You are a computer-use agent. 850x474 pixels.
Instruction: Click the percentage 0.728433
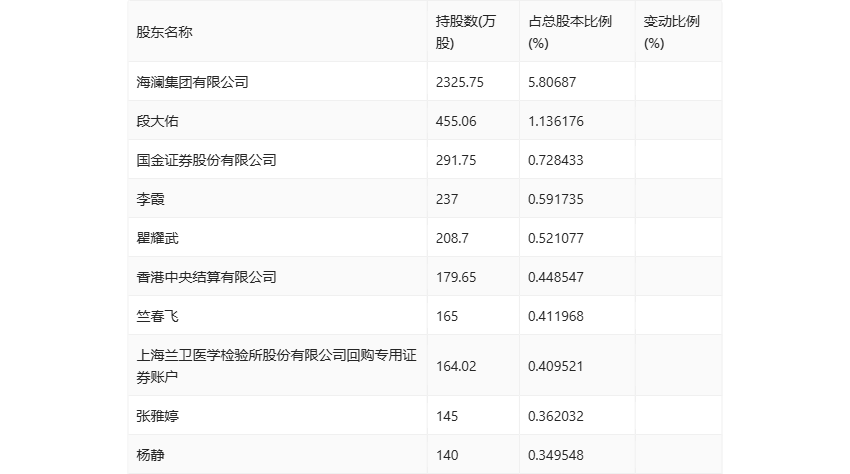(556, 160)
